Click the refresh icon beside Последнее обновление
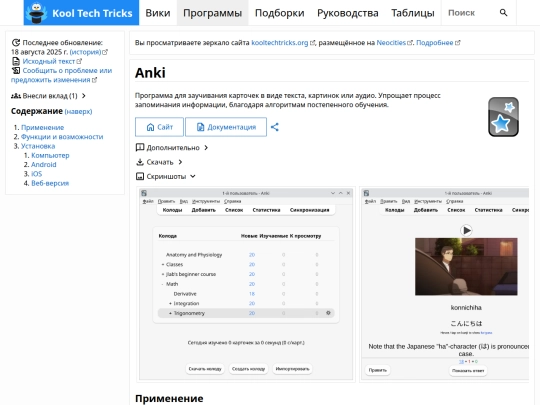 click(x=16, y=43)
